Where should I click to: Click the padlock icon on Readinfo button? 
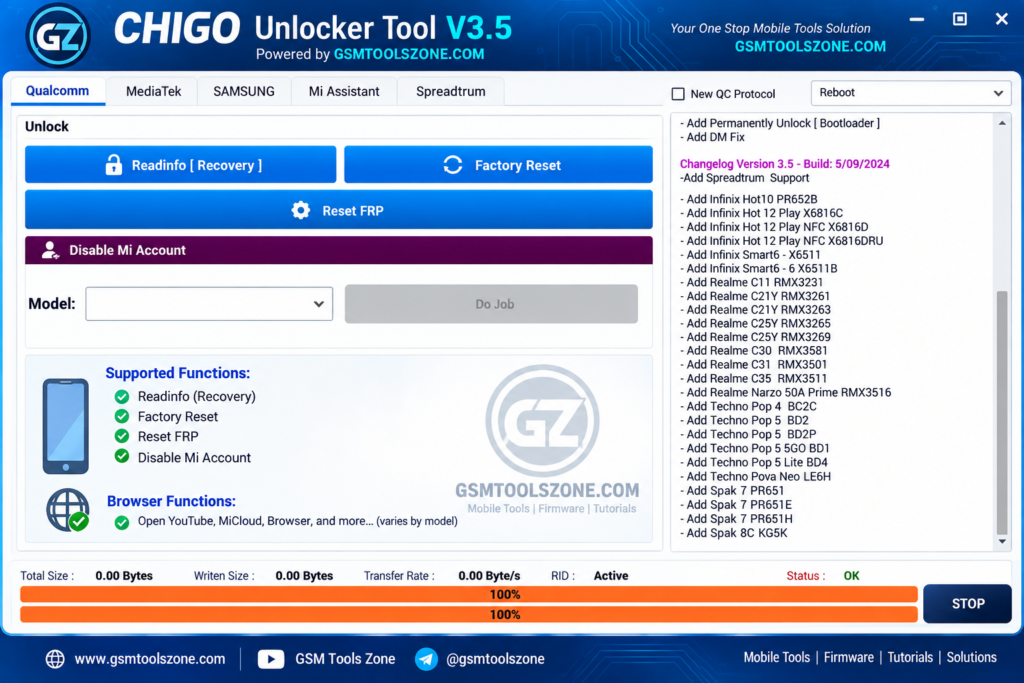114,165
